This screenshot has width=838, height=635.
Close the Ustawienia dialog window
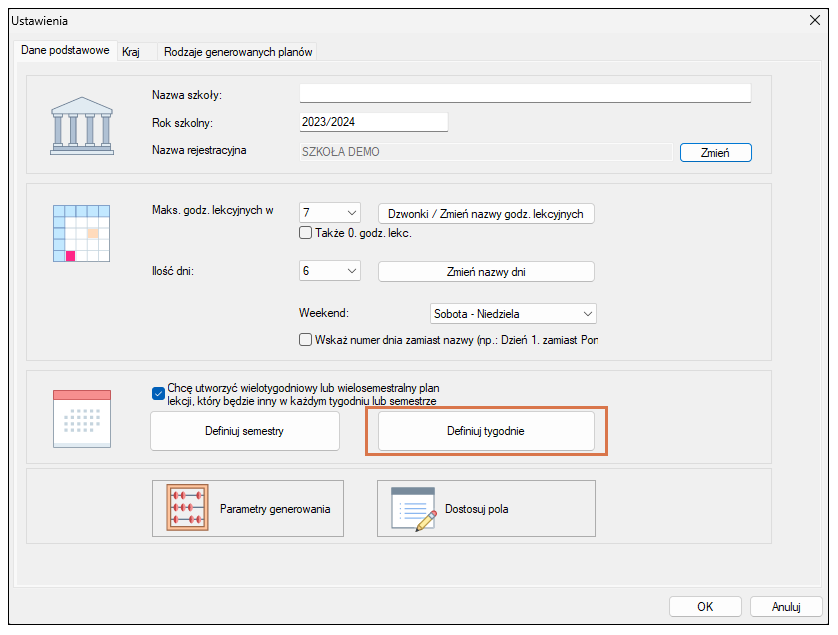coord(813,20)
